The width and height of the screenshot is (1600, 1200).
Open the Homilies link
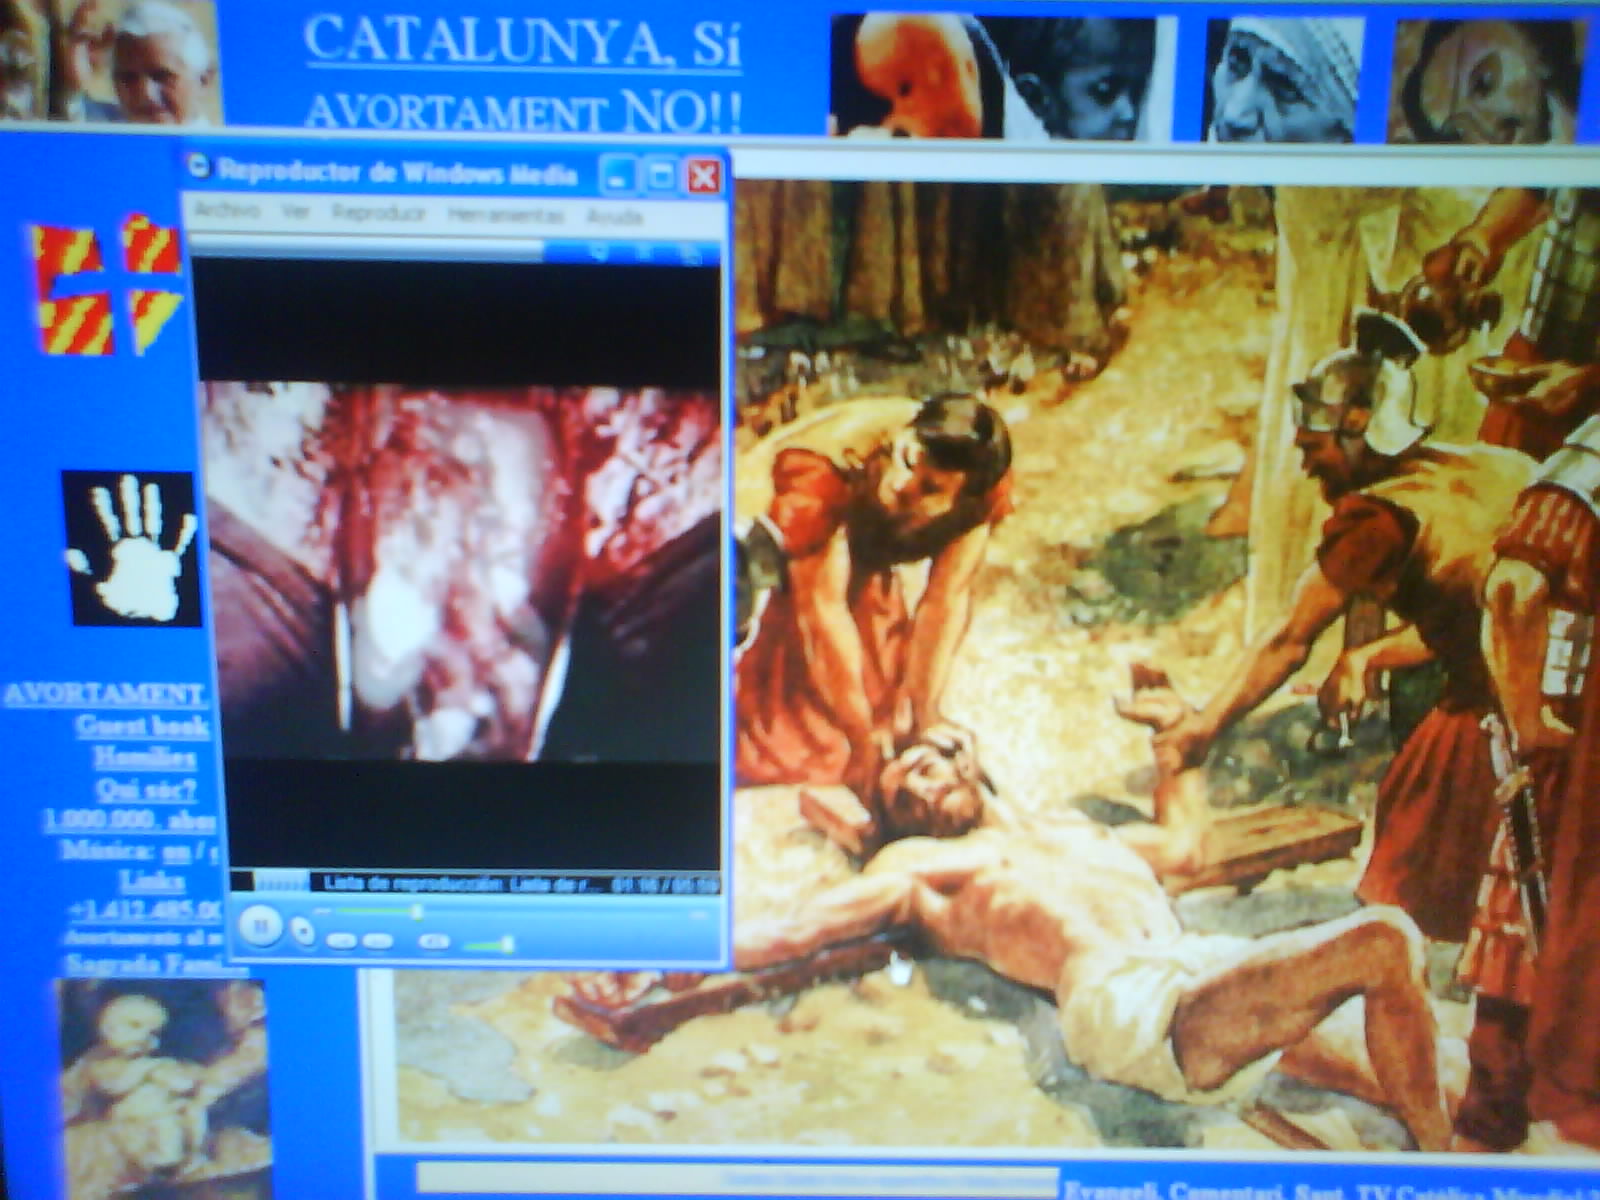(145, 757)
